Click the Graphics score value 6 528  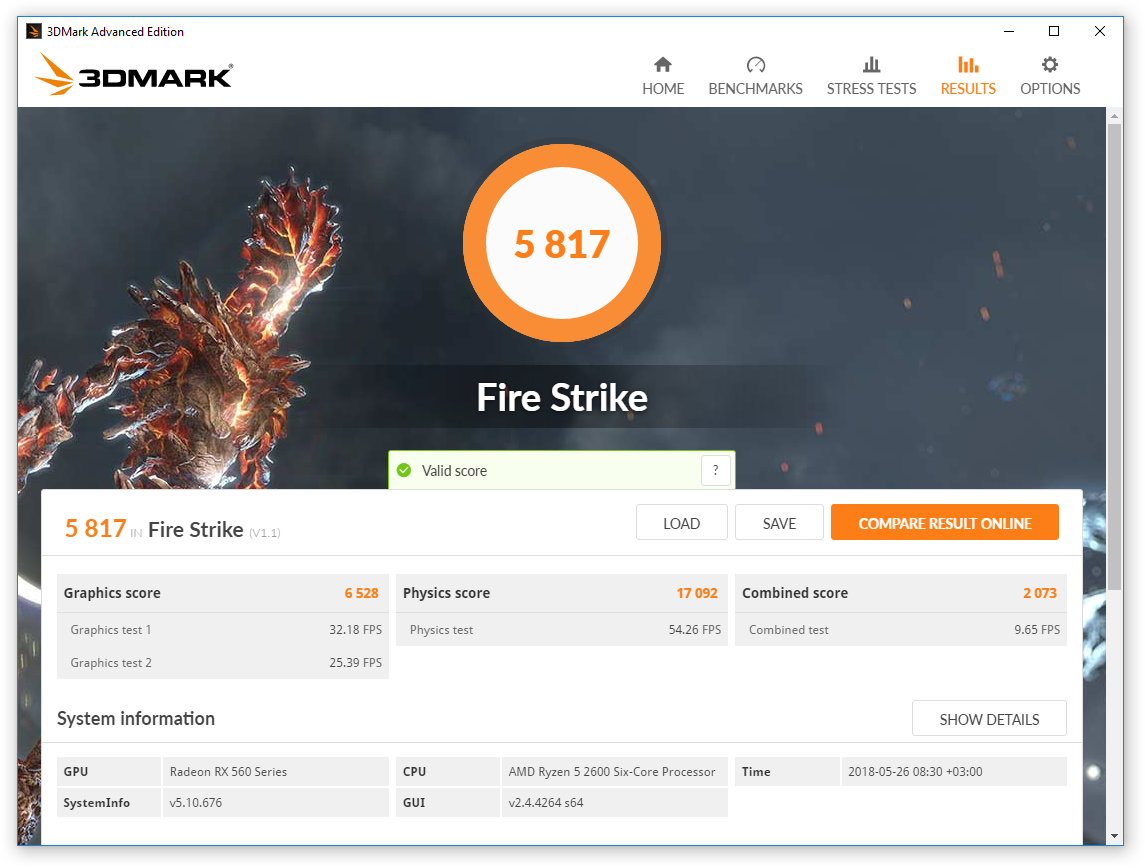(361, 593)
